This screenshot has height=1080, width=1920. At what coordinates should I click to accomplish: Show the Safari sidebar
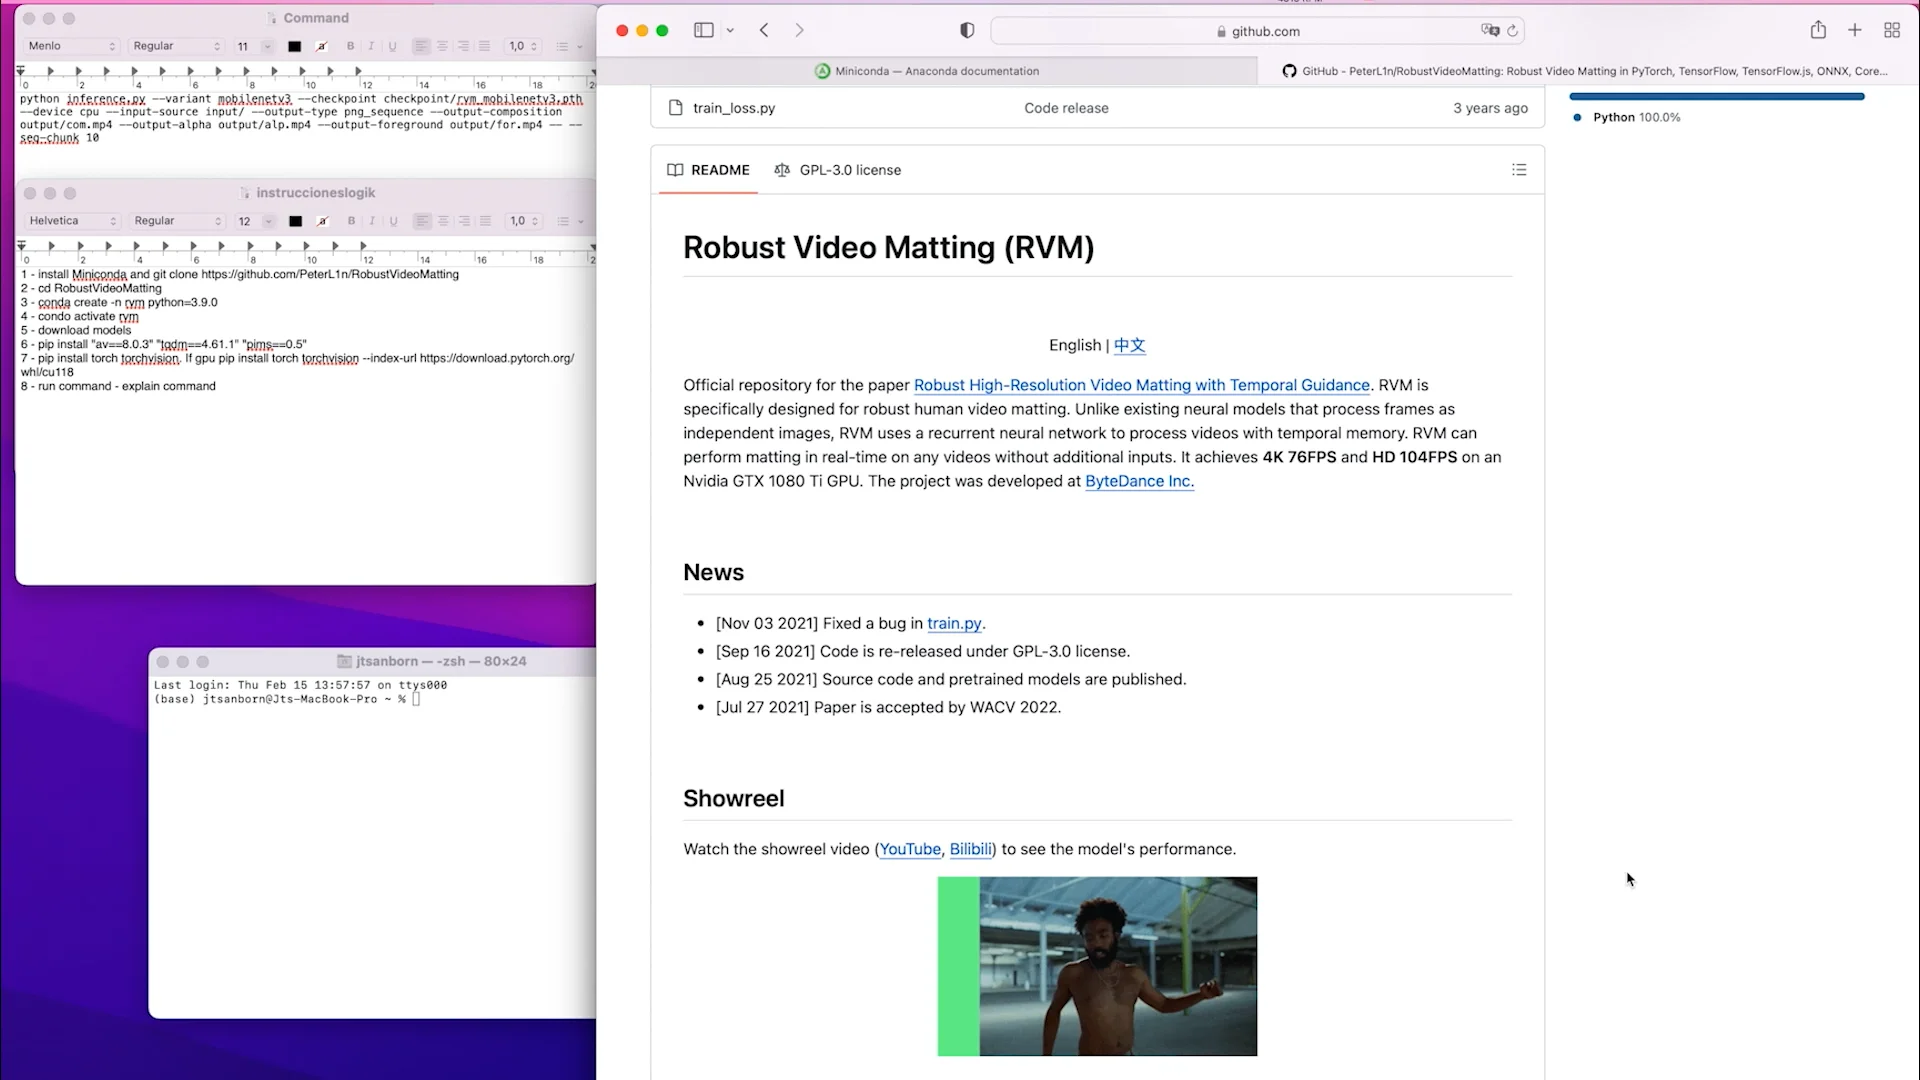(704, 30)
